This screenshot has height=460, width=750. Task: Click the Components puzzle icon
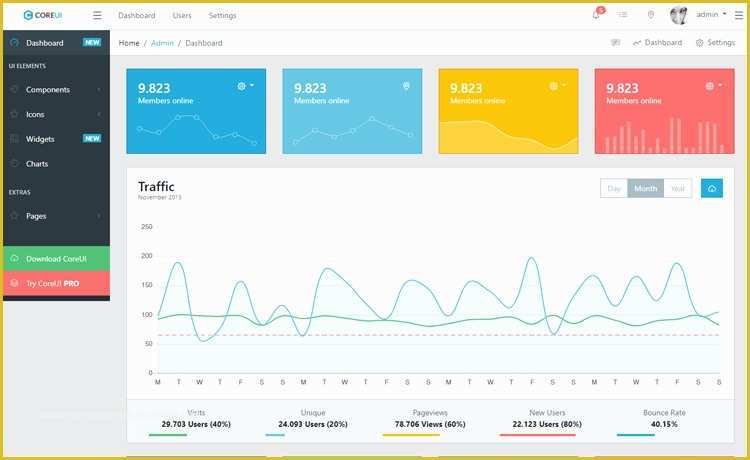(x=14, y=89)
